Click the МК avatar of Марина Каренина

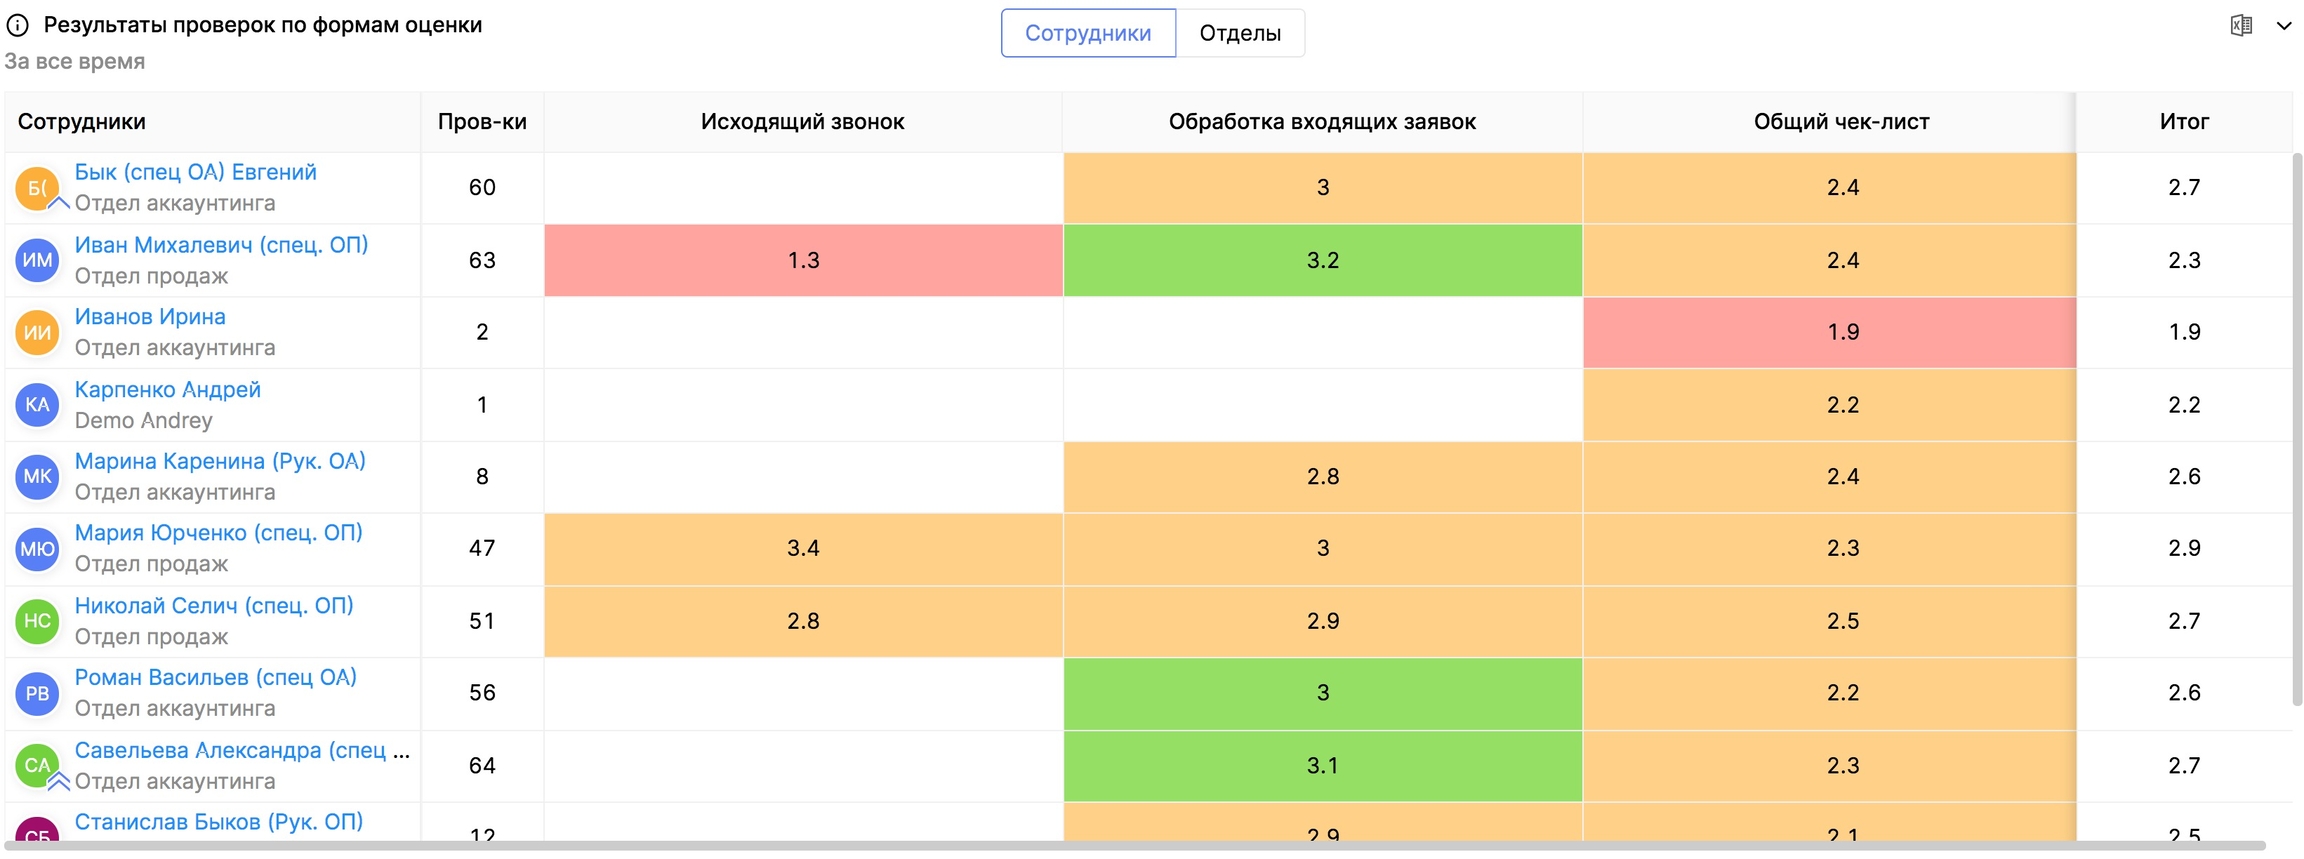37,477
